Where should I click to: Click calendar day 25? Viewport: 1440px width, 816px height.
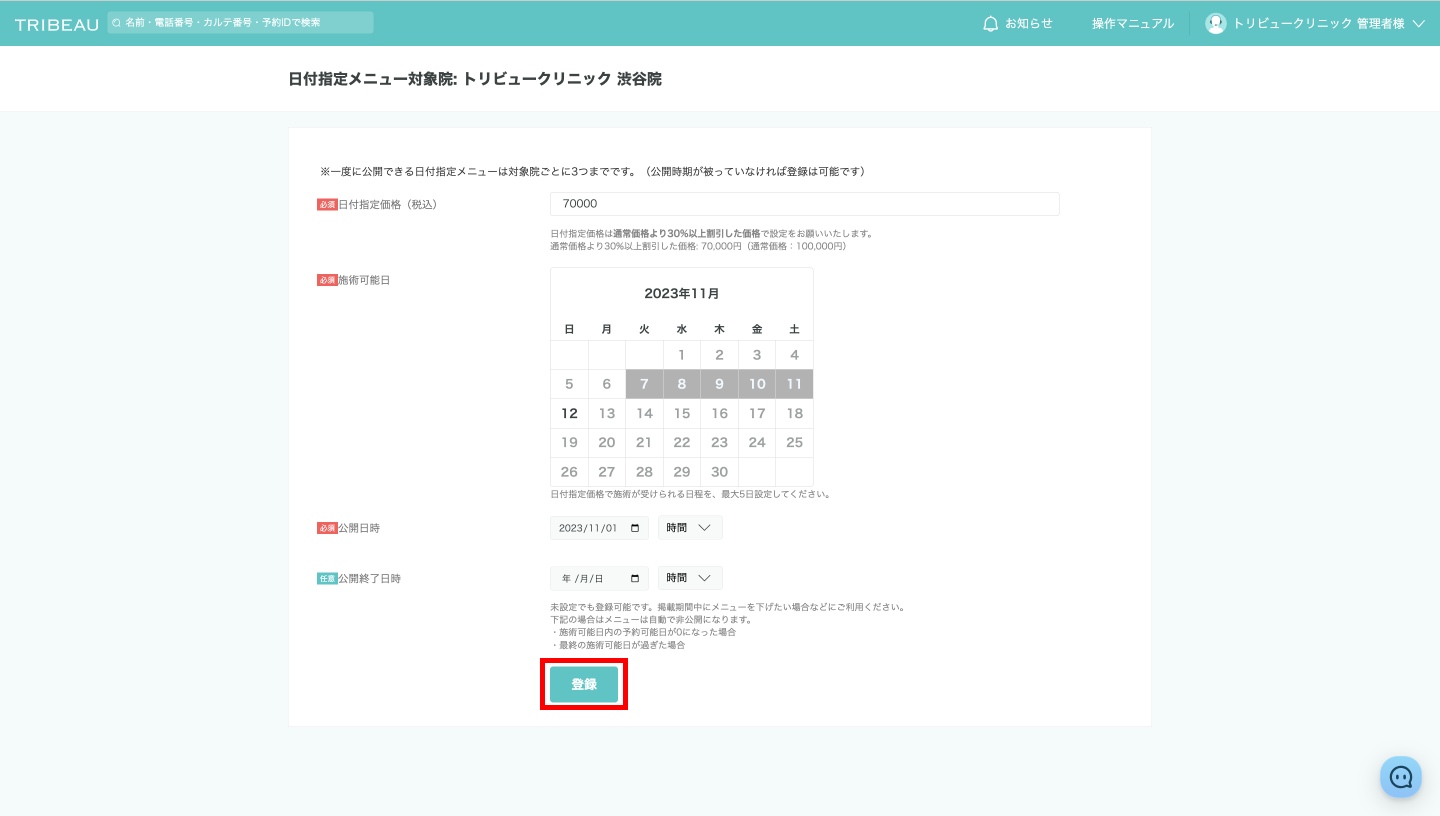(794, 442)
